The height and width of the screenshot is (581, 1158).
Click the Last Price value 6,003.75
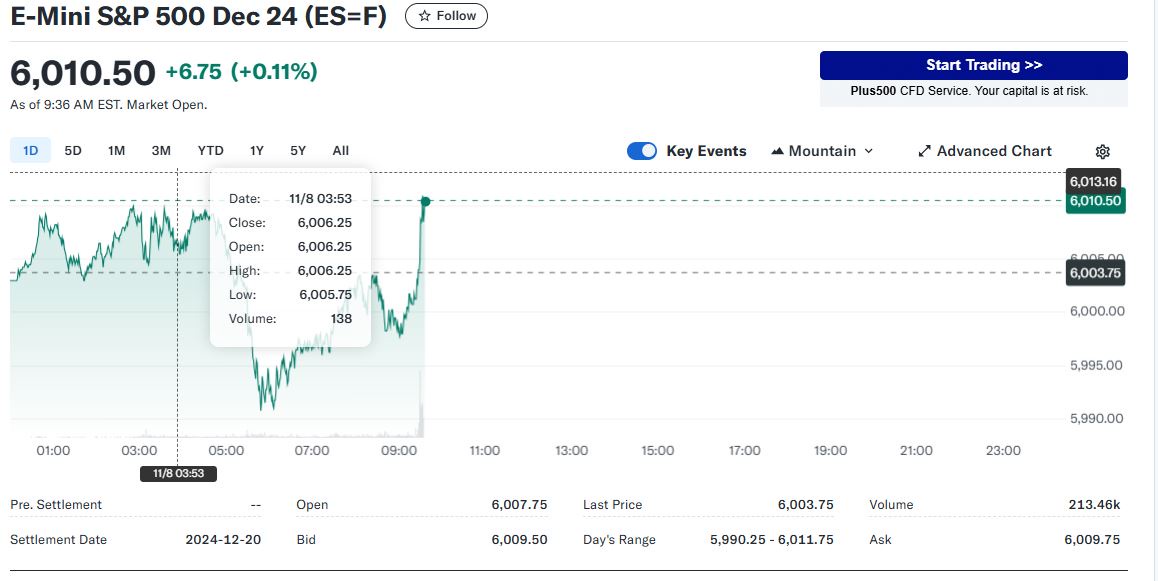[806, 505]
